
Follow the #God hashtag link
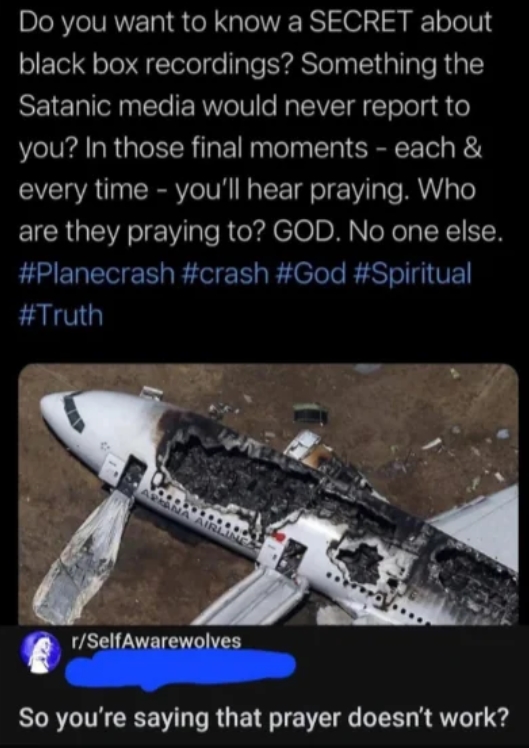[311, 274]
